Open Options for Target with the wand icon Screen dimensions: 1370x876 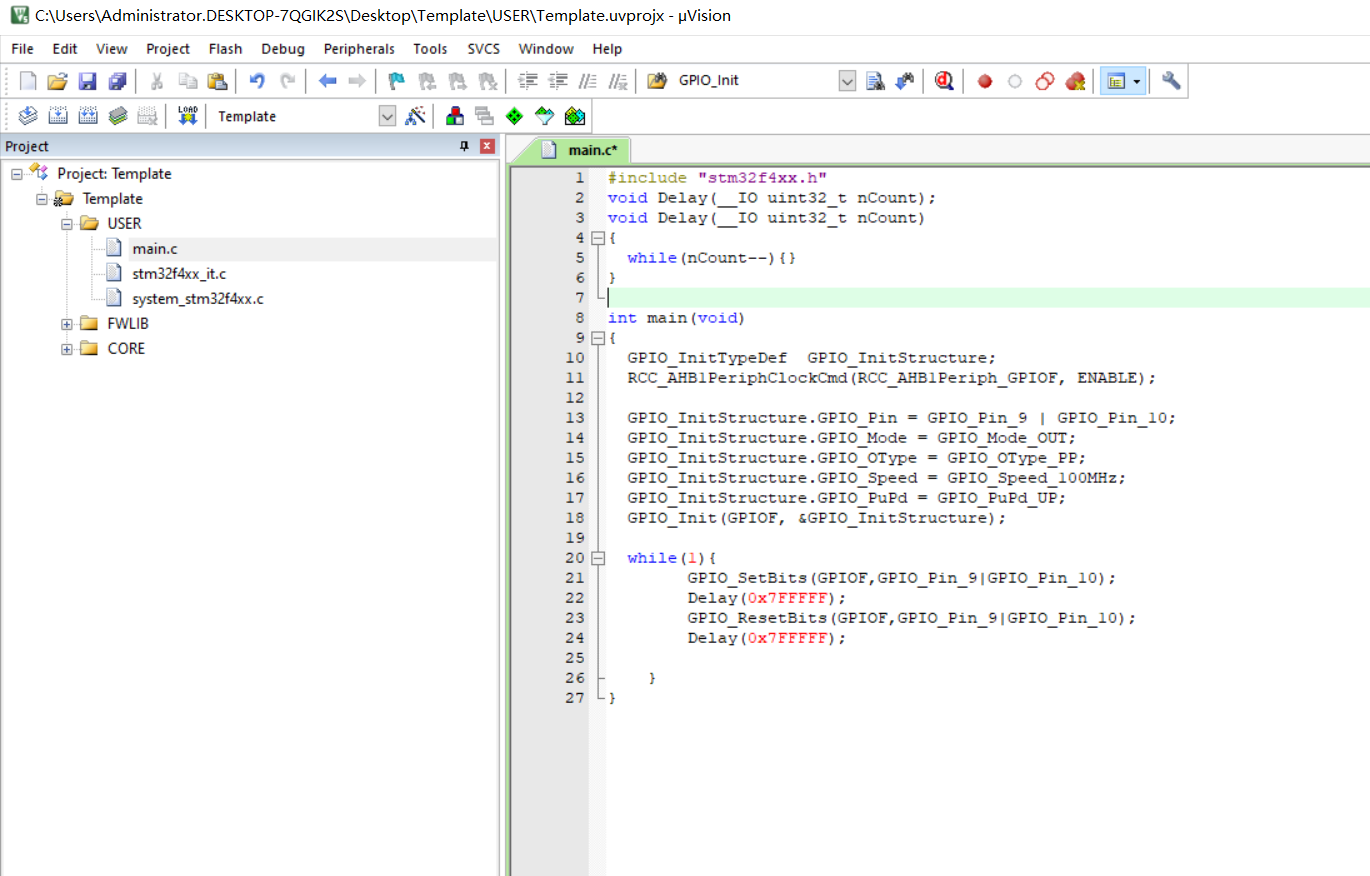pyautogui.click(x=415, y=116)
